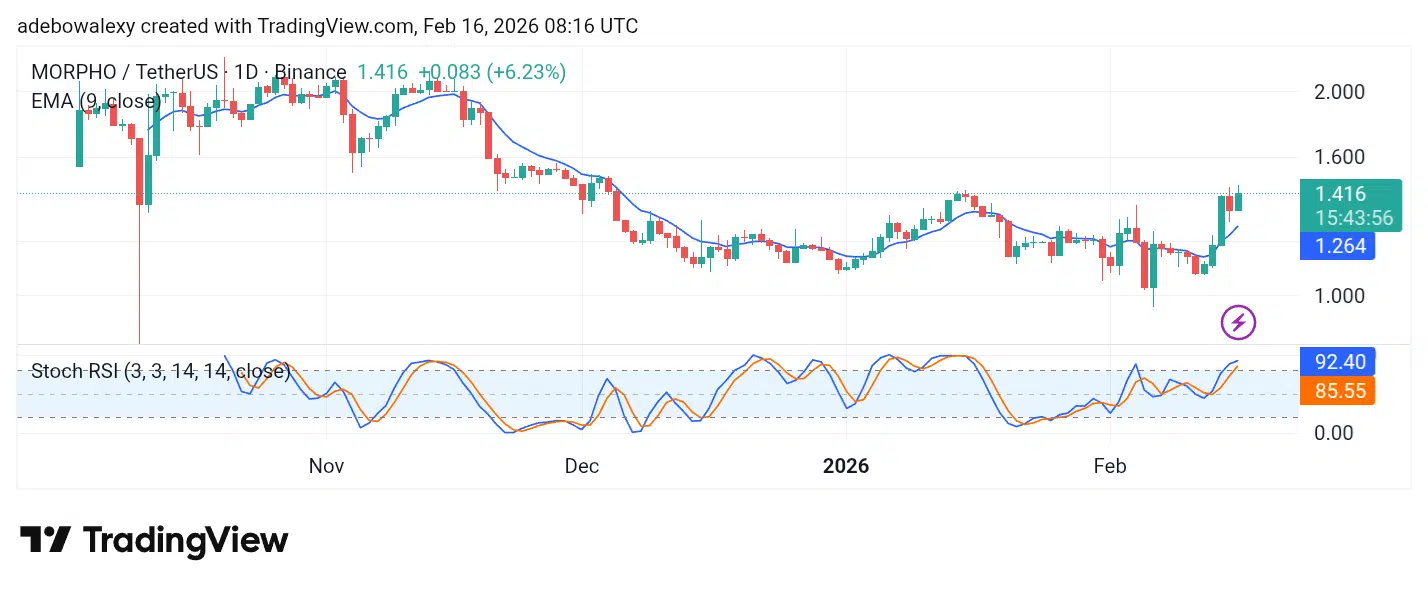The width and height of the screenshot is (1428, 591).
Task: Select the EMA (9, close) indicator label
Action: (x=96, y=101)
